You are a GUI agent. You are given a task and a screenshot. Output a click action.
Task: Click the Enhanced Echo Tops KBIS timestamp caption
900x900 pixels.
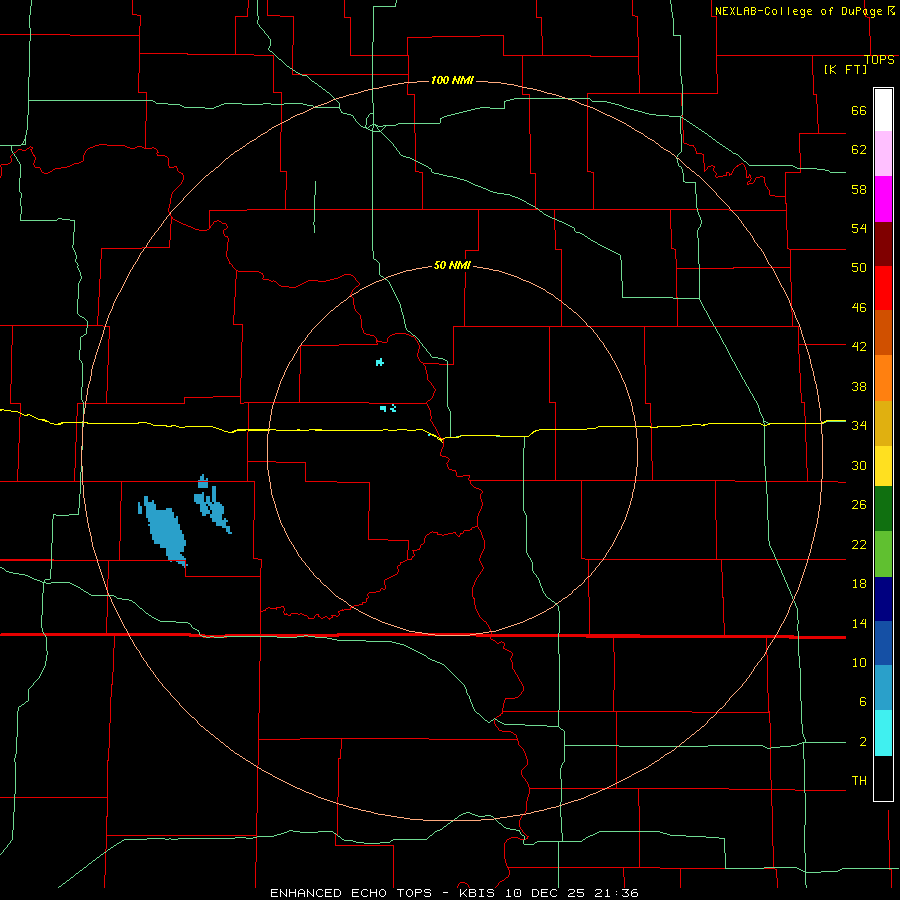click(x=454, y=893)
